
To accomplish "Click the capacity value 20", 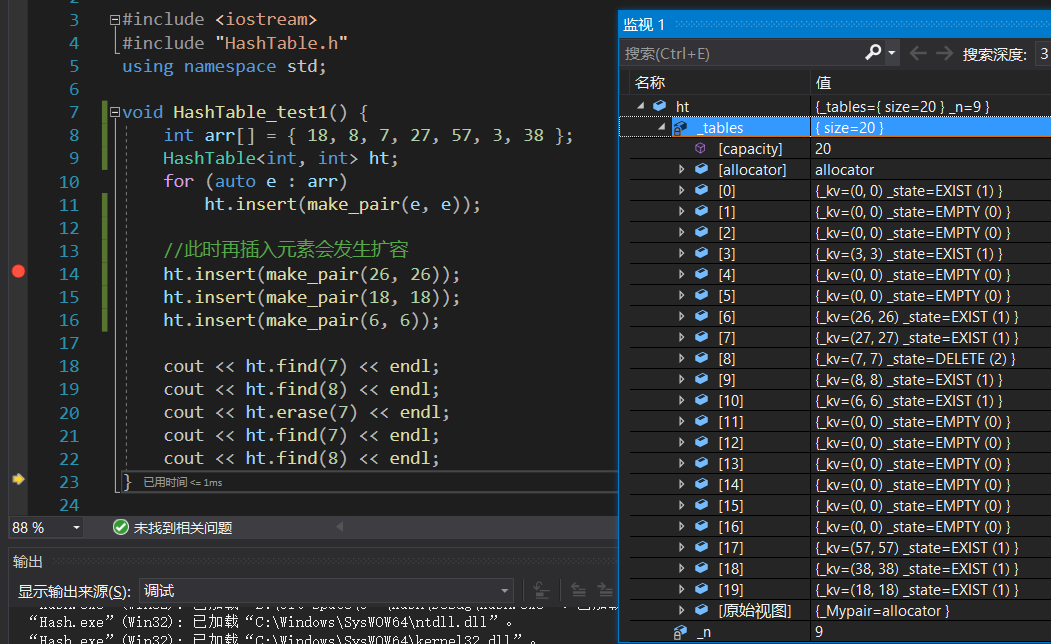I will [823, 149].
